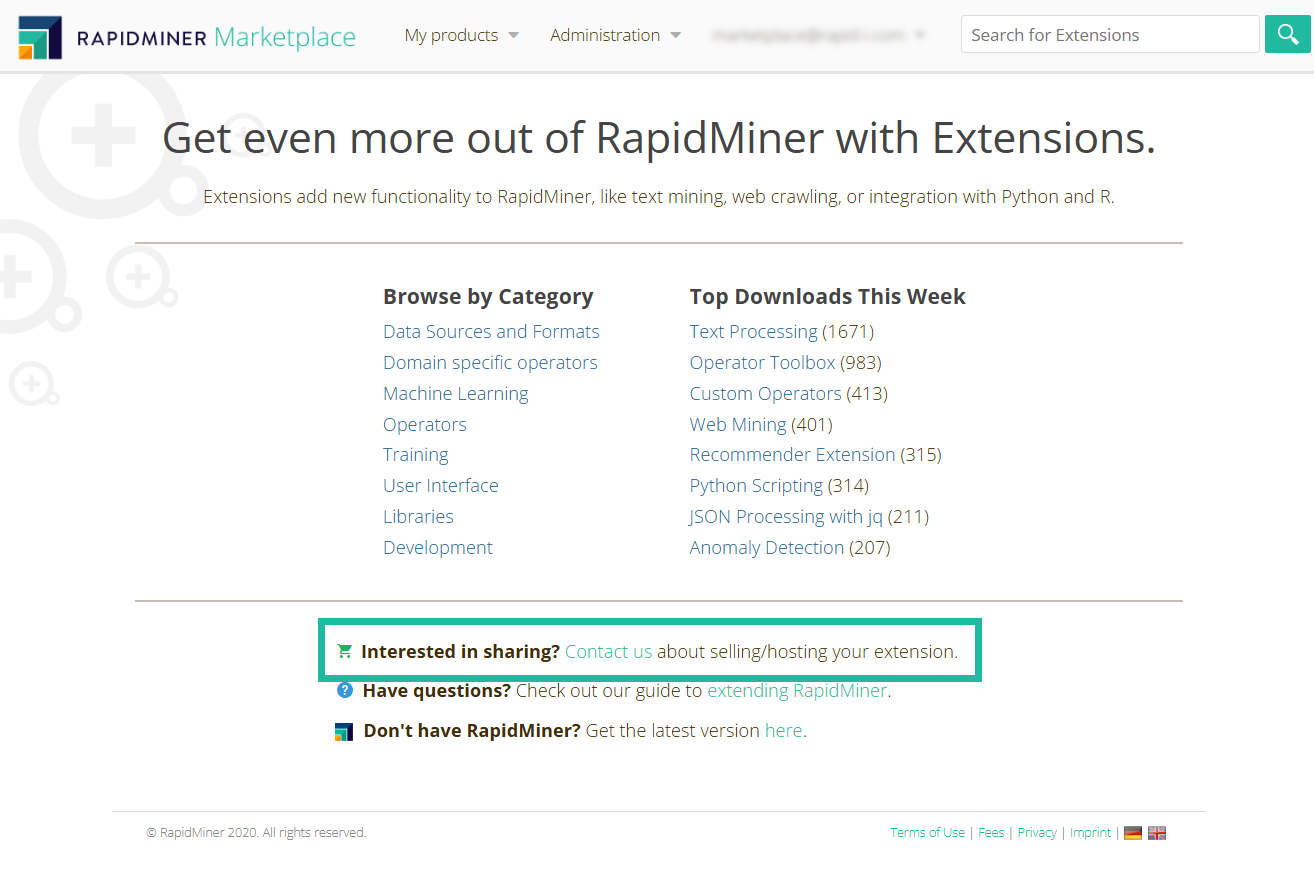Browse the Machine Learning category

455,393
